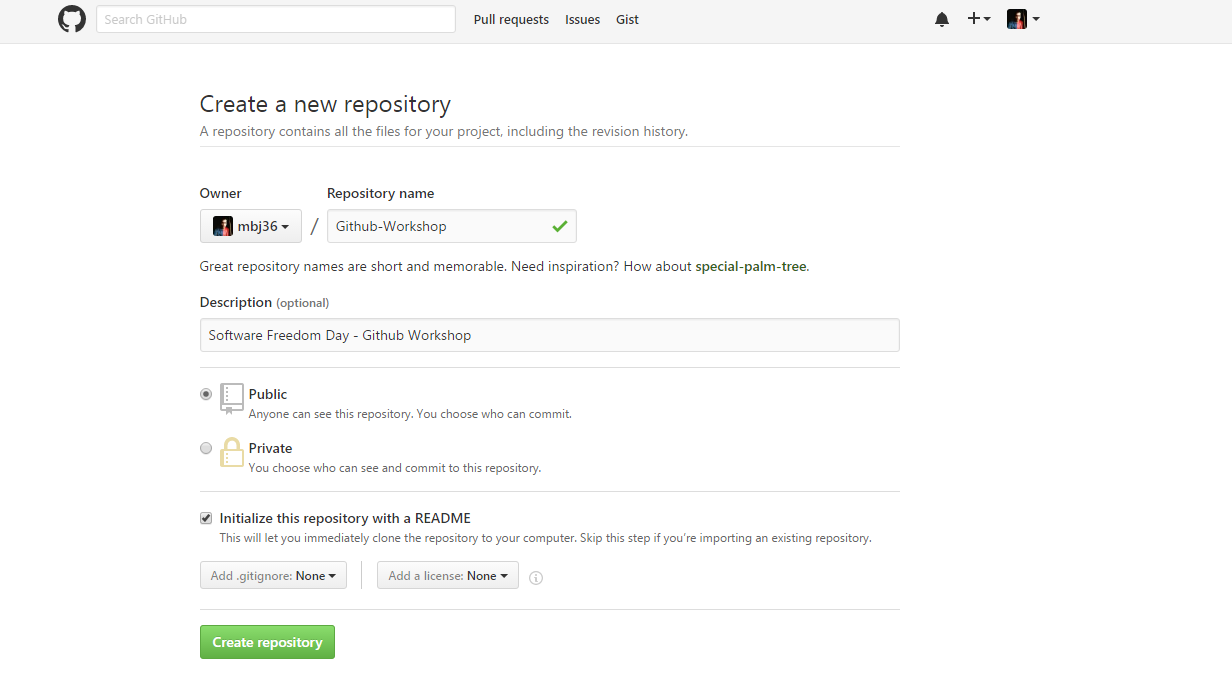1232x685 pixels.
Task: Open the user avatar menu in header
Action: click(1023, 19)
